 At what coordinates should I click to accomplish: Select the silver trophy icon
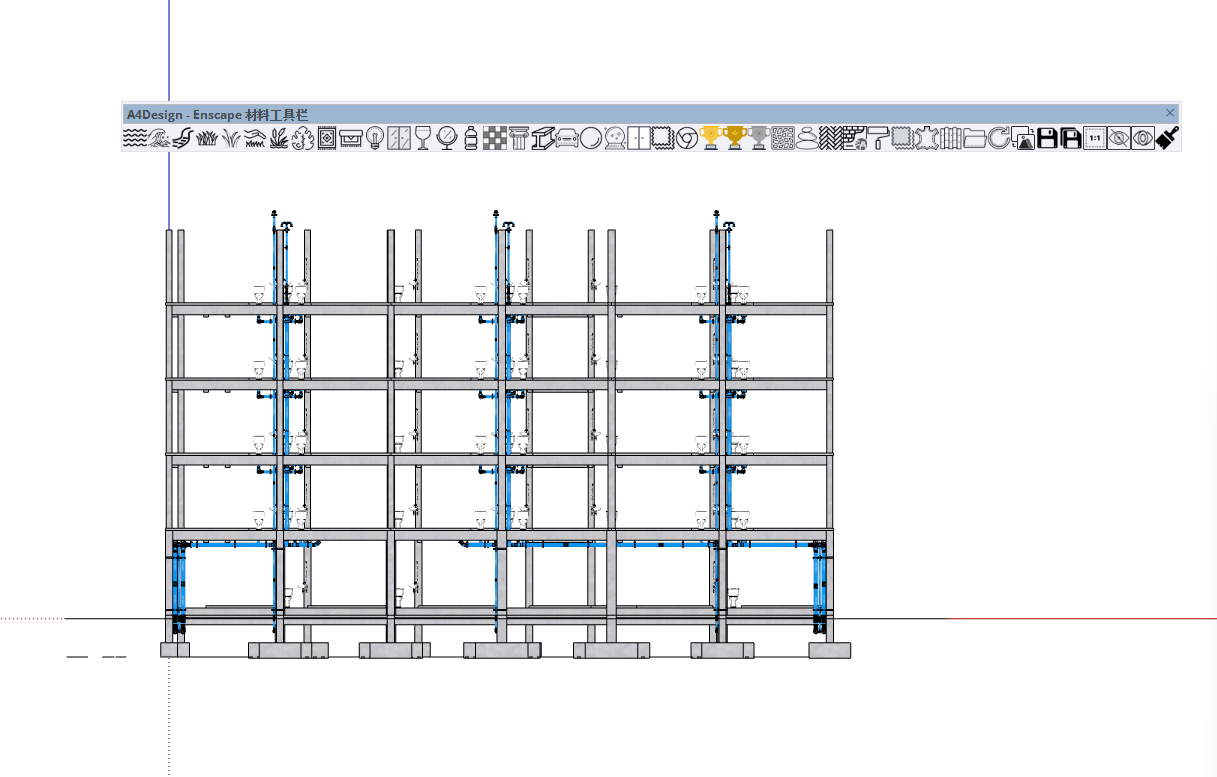tap(759, 138)
